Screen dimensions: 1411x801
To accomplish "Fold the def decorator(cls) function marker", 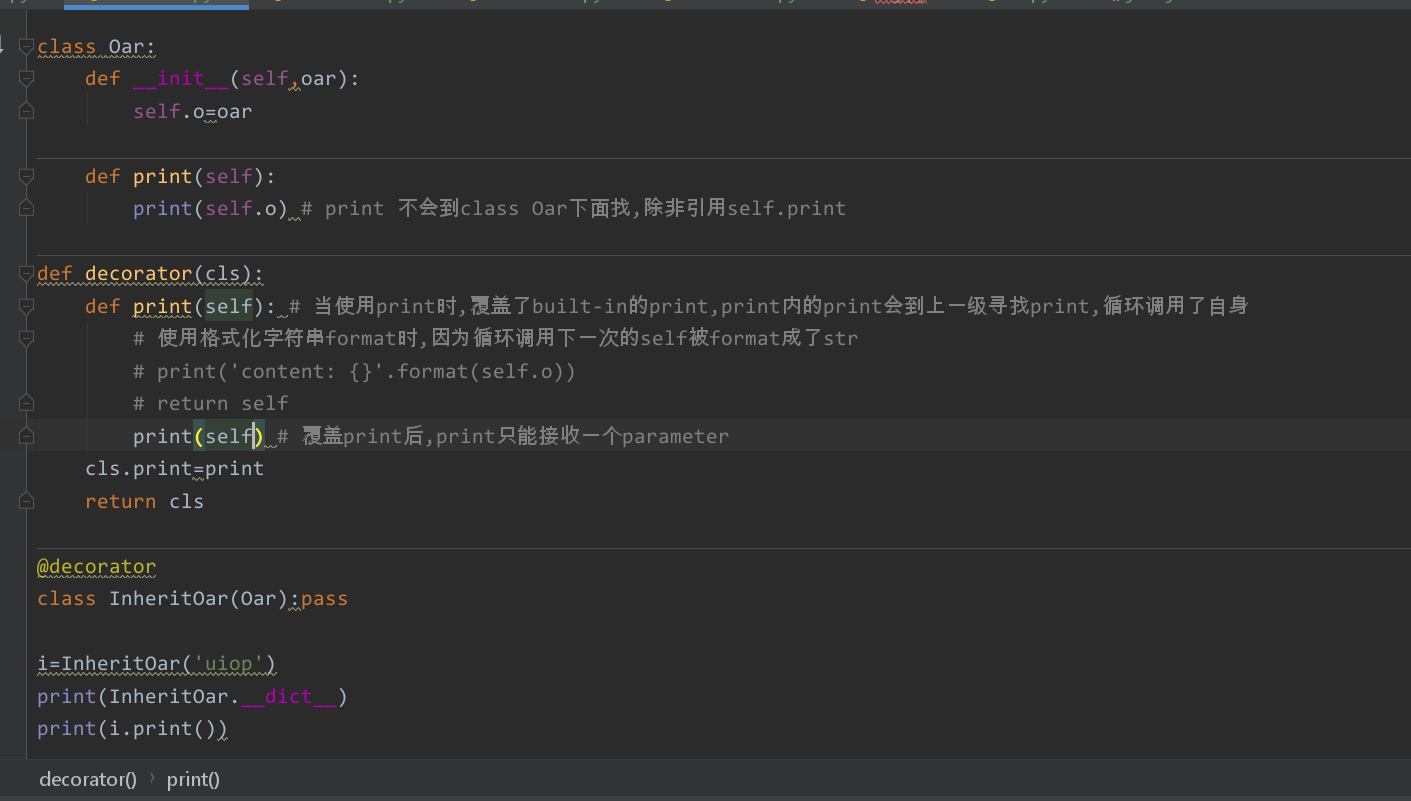I will pyautogui.click(x=26, y=273).
